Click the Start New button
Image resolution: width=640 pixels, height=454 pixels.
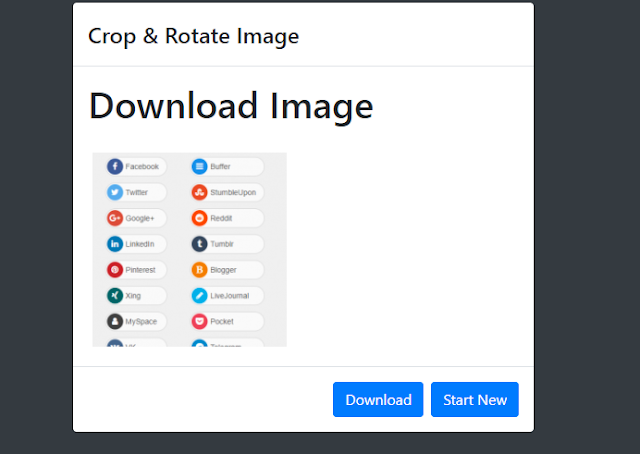coord(475,399)
